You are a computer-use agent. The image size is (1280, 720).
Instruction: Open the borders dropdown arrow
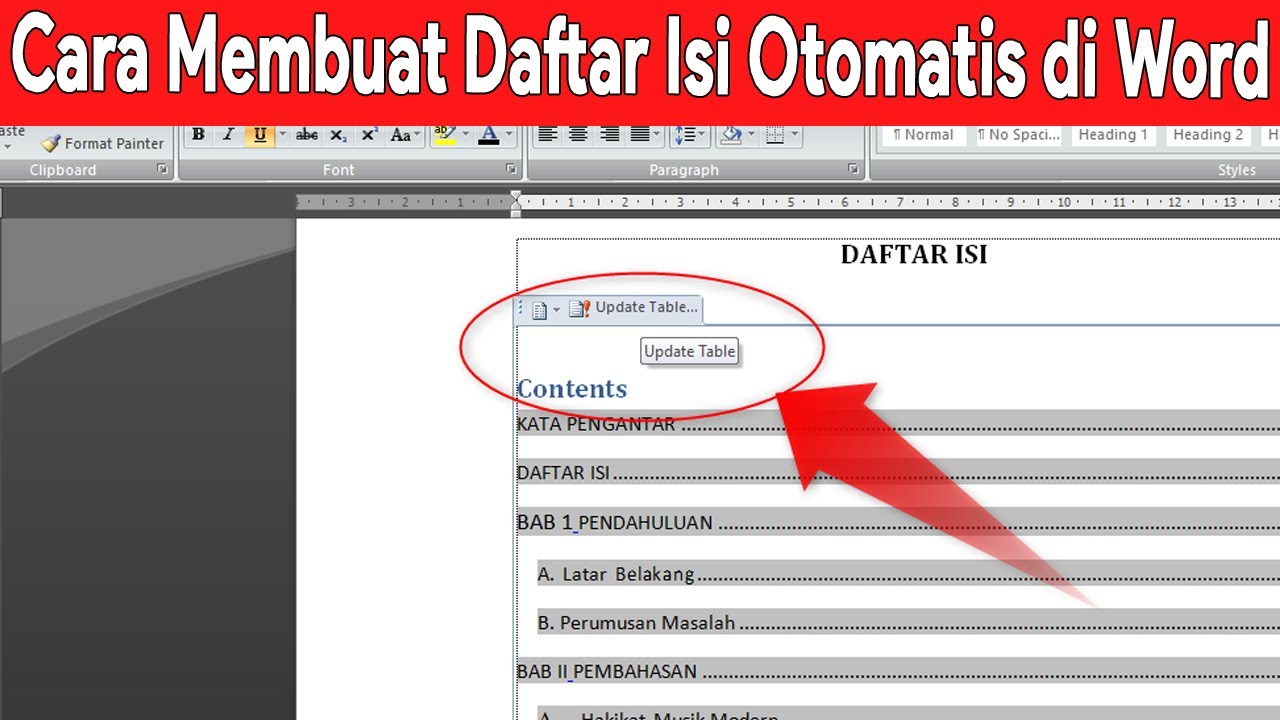coord(793,135)
